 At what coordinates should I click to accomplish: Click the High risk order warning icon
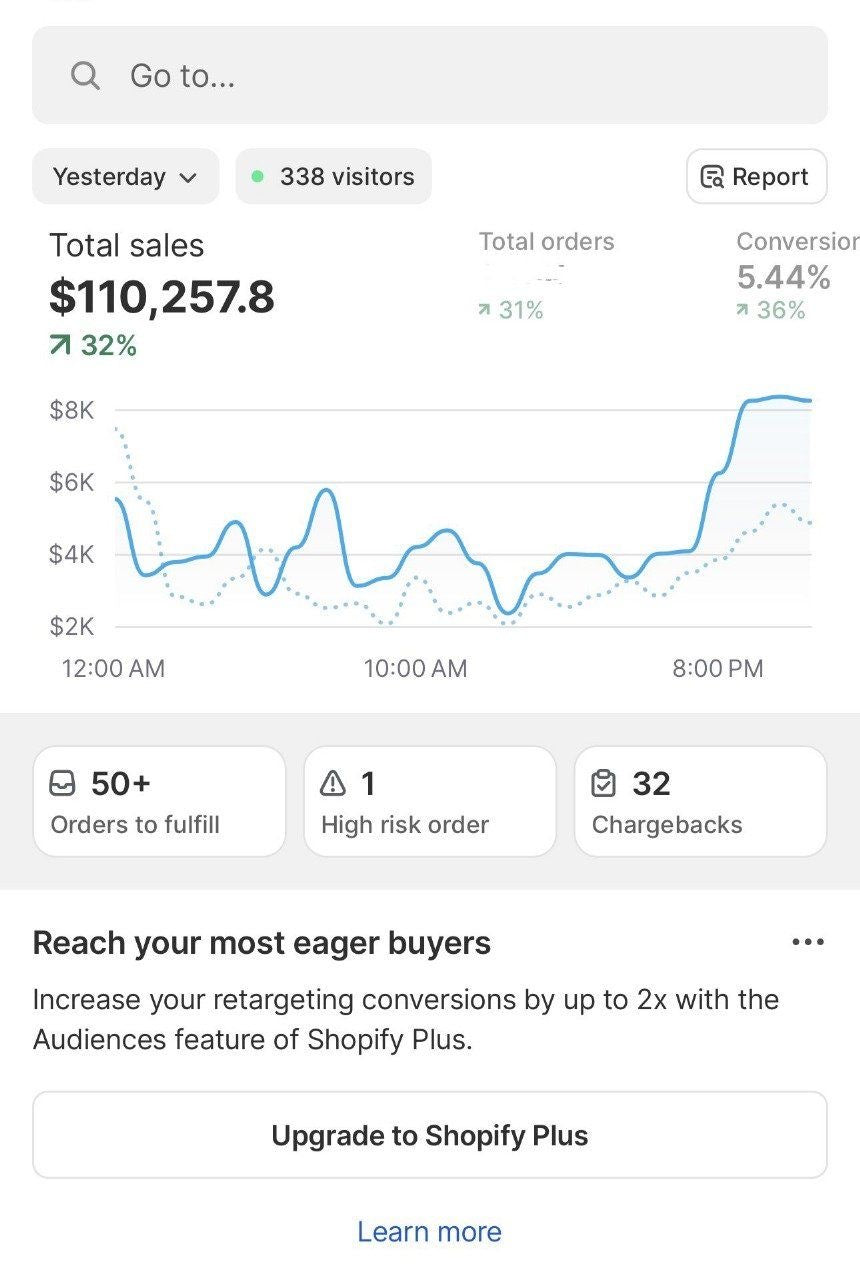point(333,784)
